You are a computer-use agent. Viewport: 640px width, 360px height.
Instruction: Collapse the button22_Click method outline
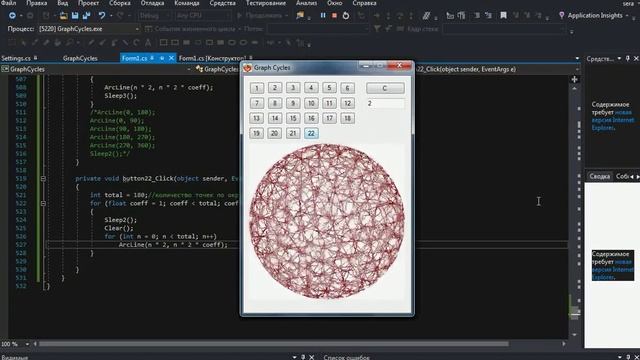coord(43,179)
